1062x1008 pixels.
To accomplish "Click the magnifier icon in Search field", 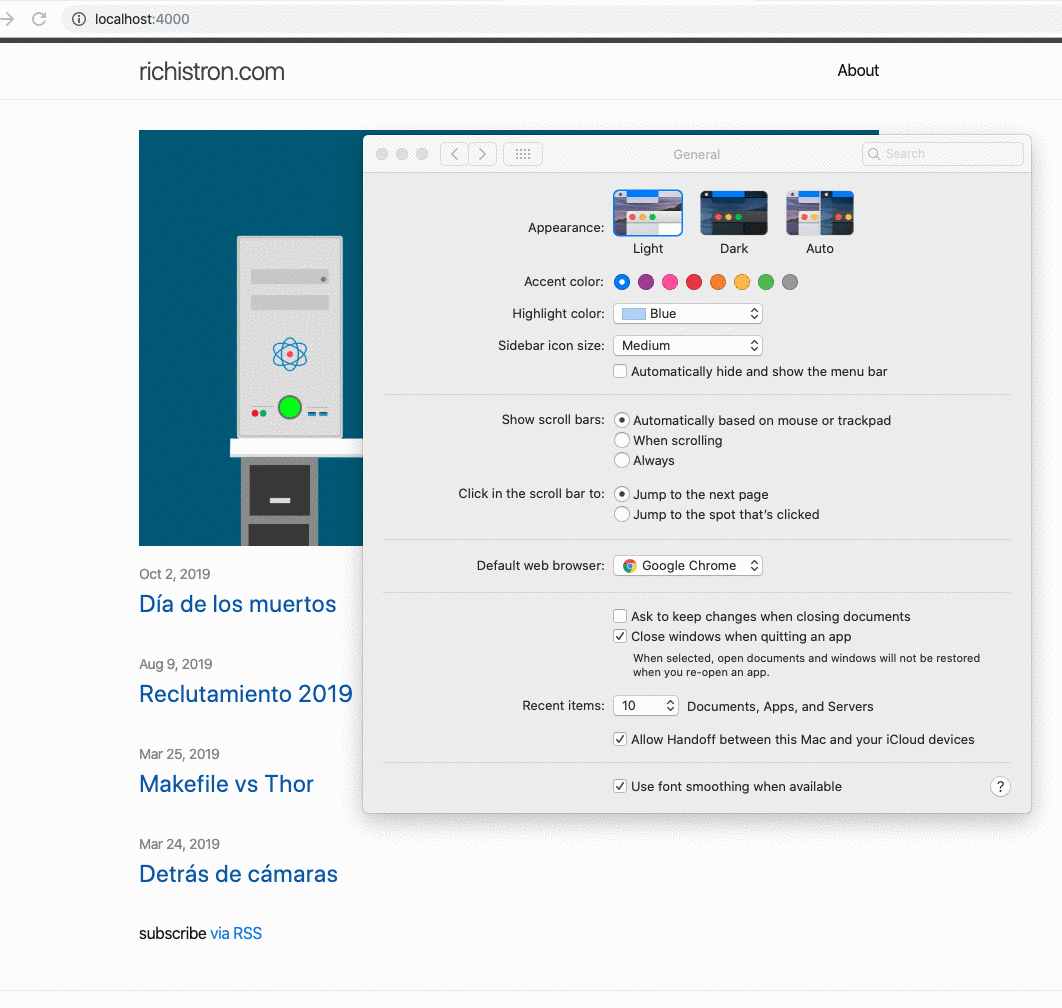I will (x=874, y=154).
